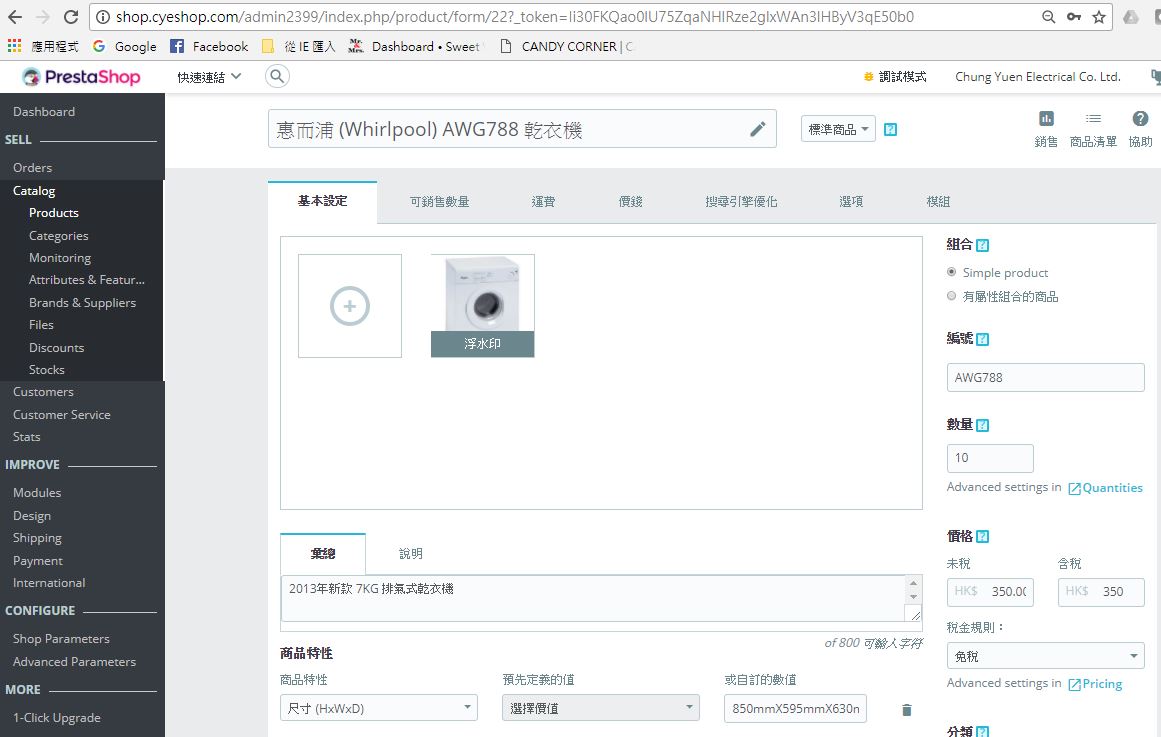Click the reference field AWG788
The width and height of the screenshot is (1161, 737).
pos(1045,377)
